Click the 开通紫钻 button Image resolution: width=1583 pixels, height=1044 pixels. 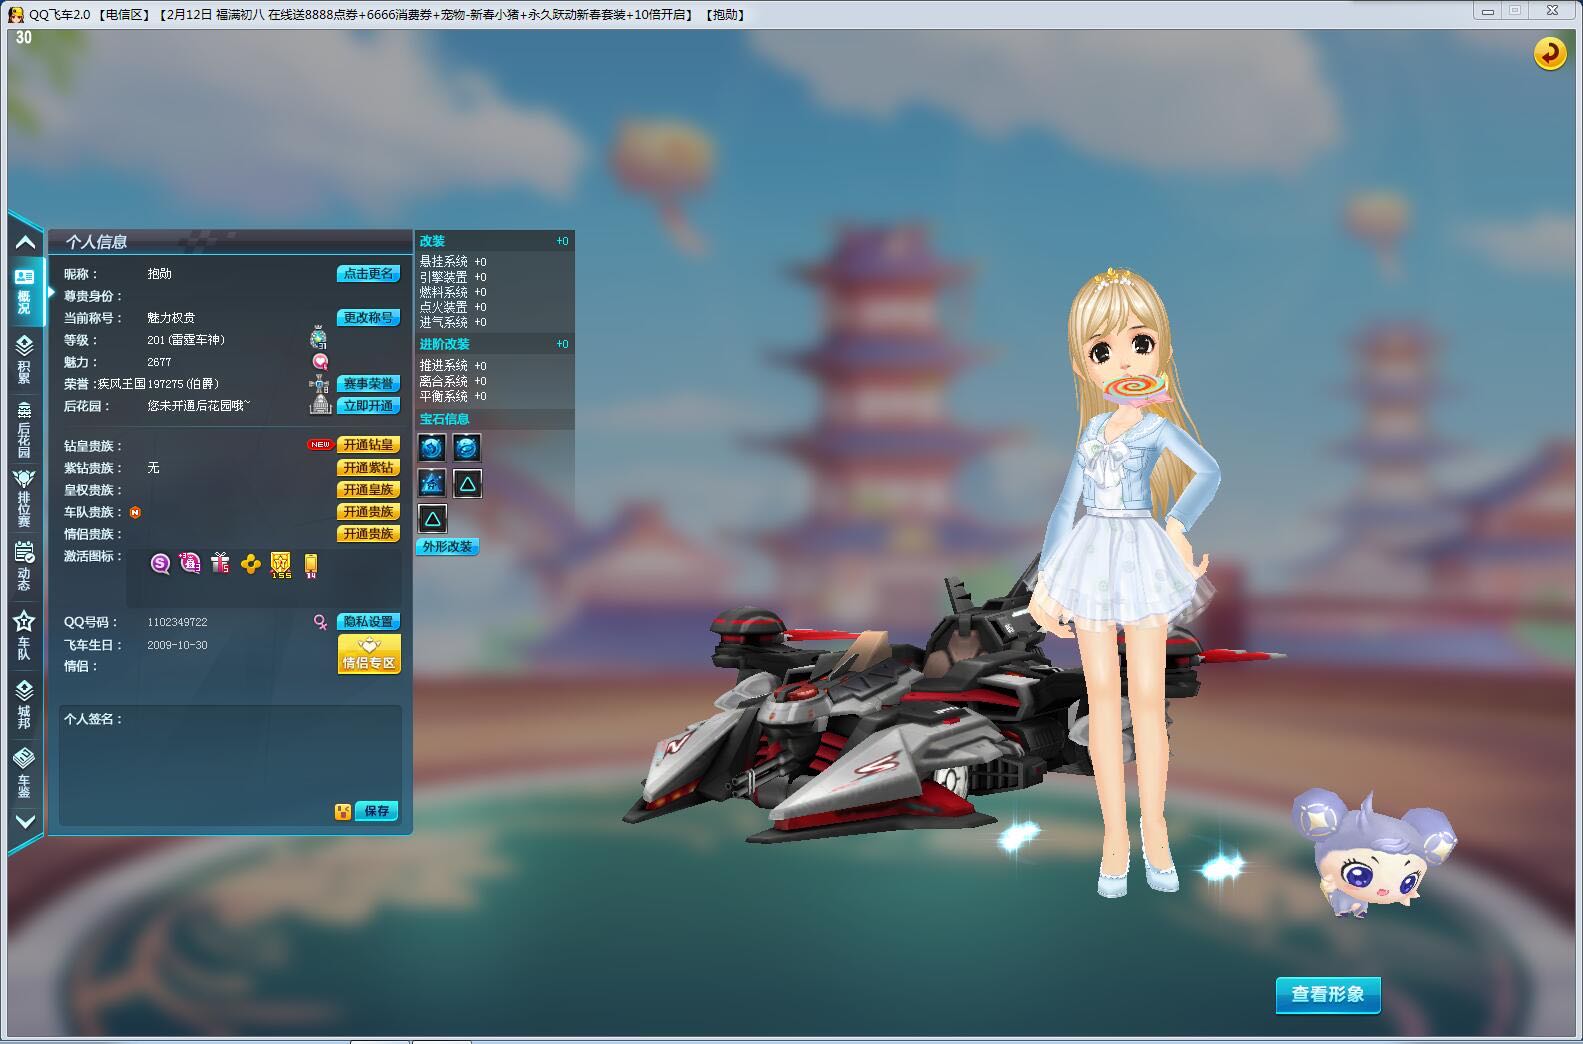click(368, 467)
